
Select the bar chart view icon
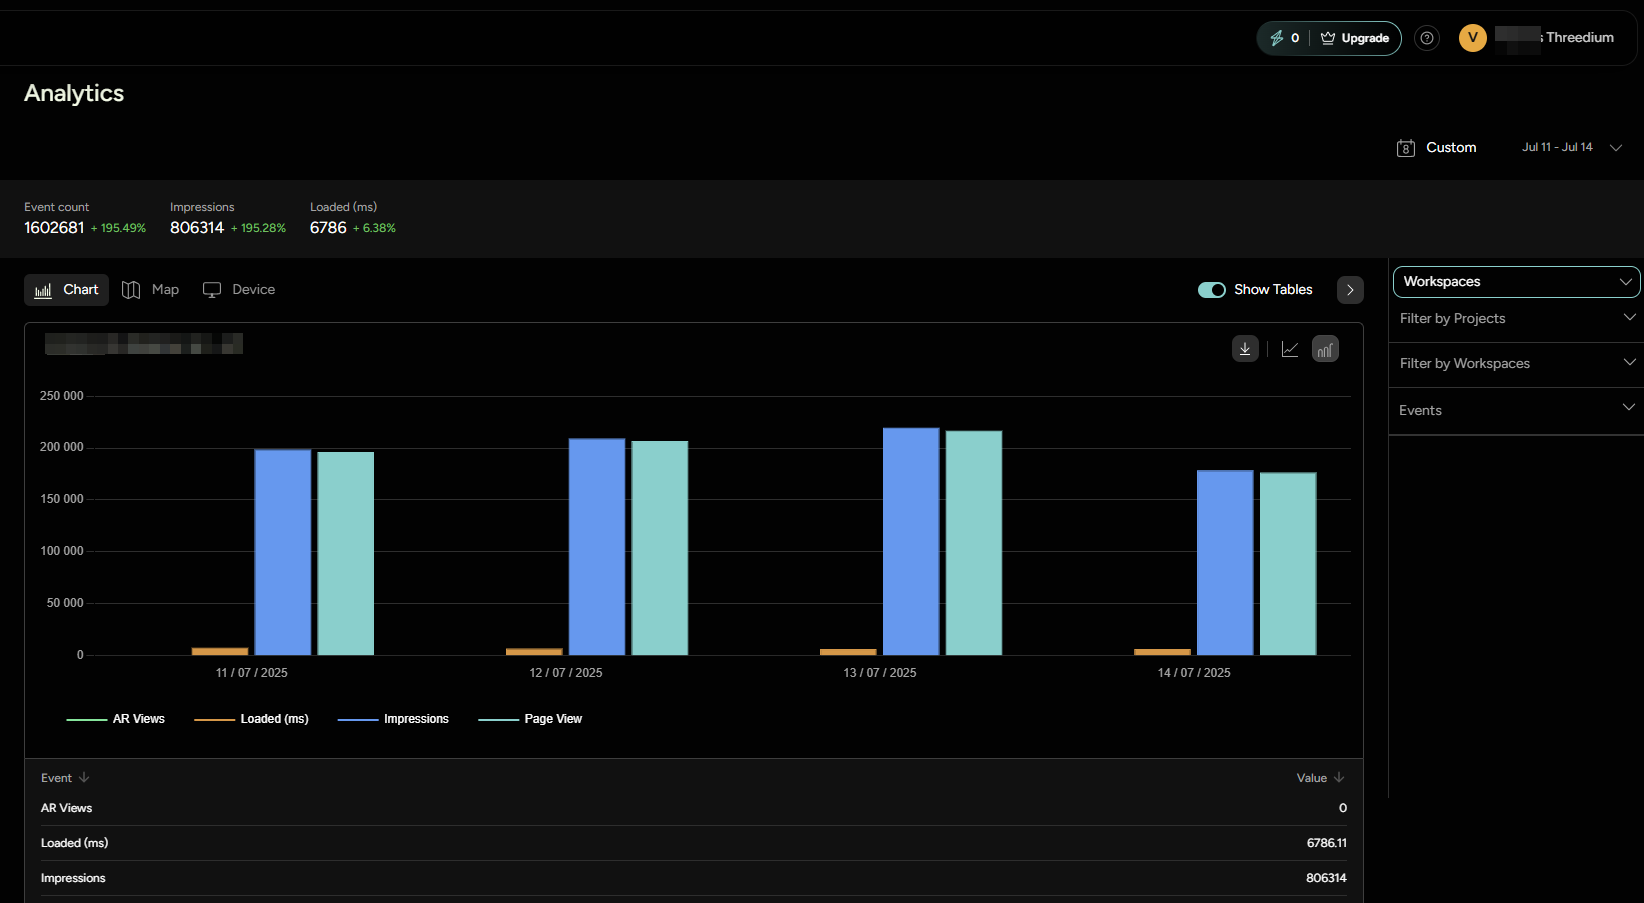1325,348
